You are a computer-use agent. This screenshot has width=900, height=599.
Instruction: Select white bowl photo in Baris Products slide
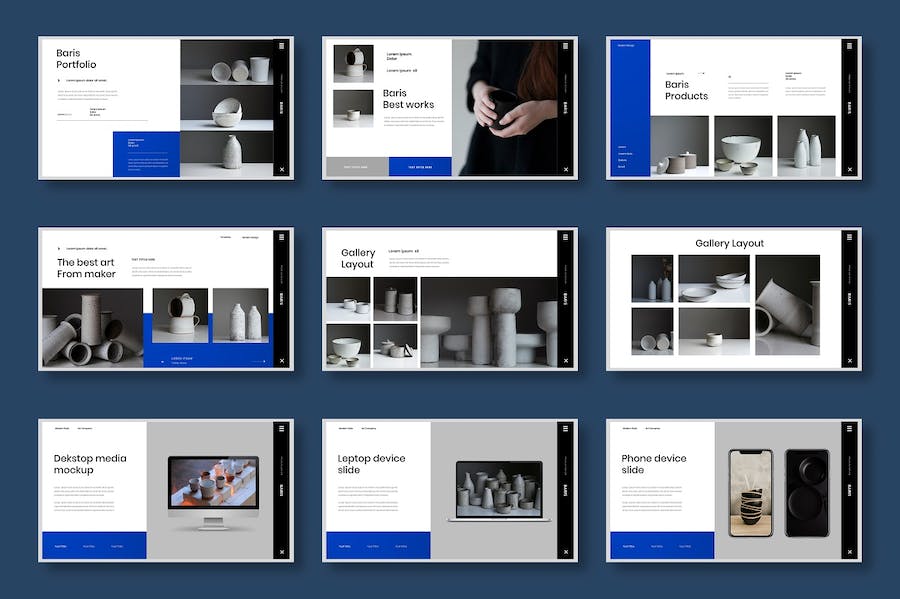(x=742, y=146)
